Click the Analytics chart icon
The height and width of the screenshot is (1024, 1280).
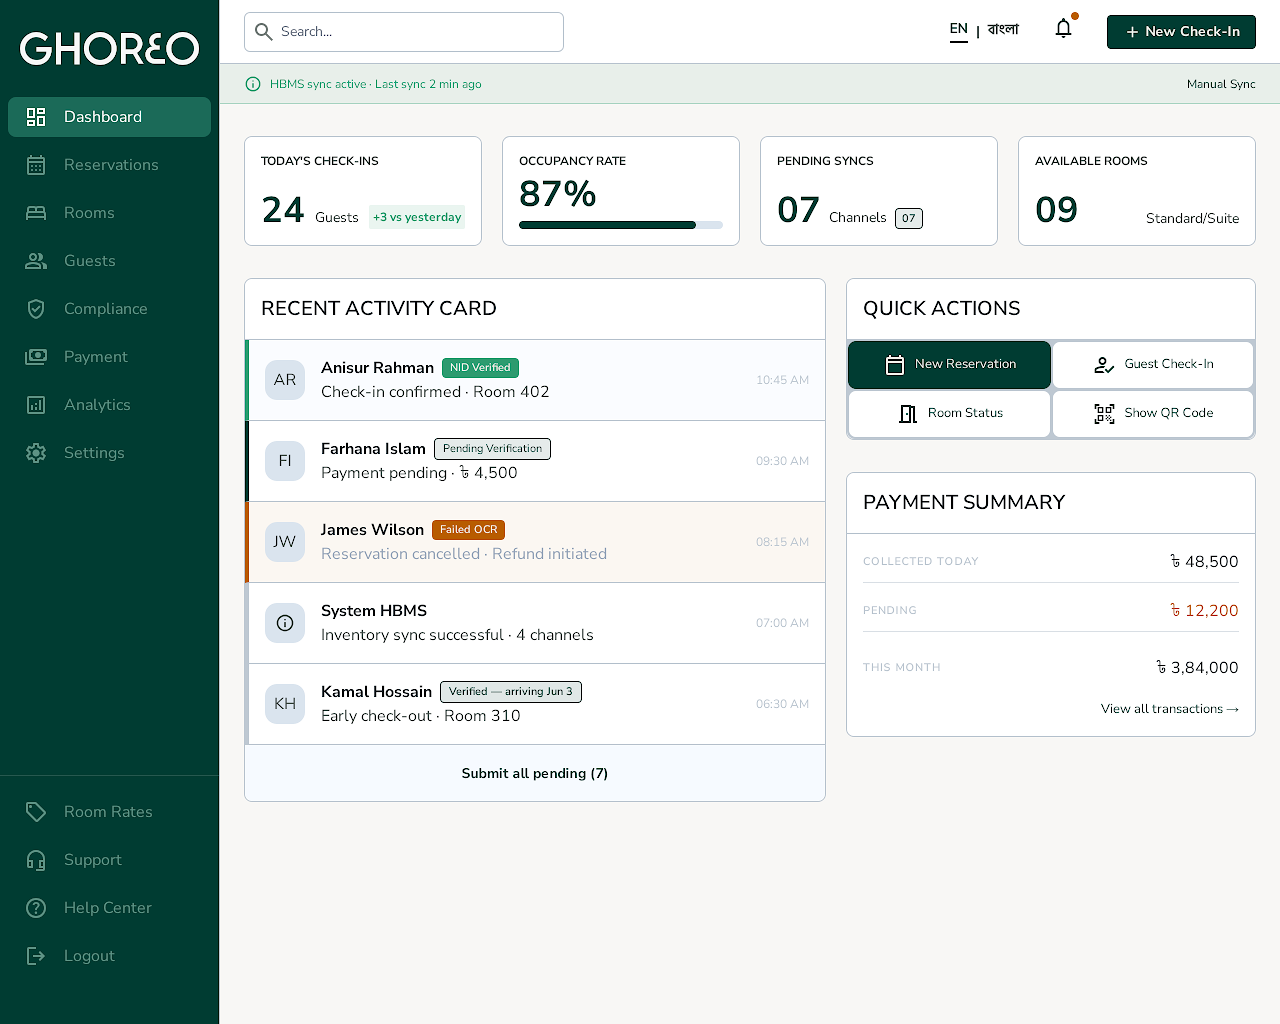pyautogui.click(x=36, y=405)
